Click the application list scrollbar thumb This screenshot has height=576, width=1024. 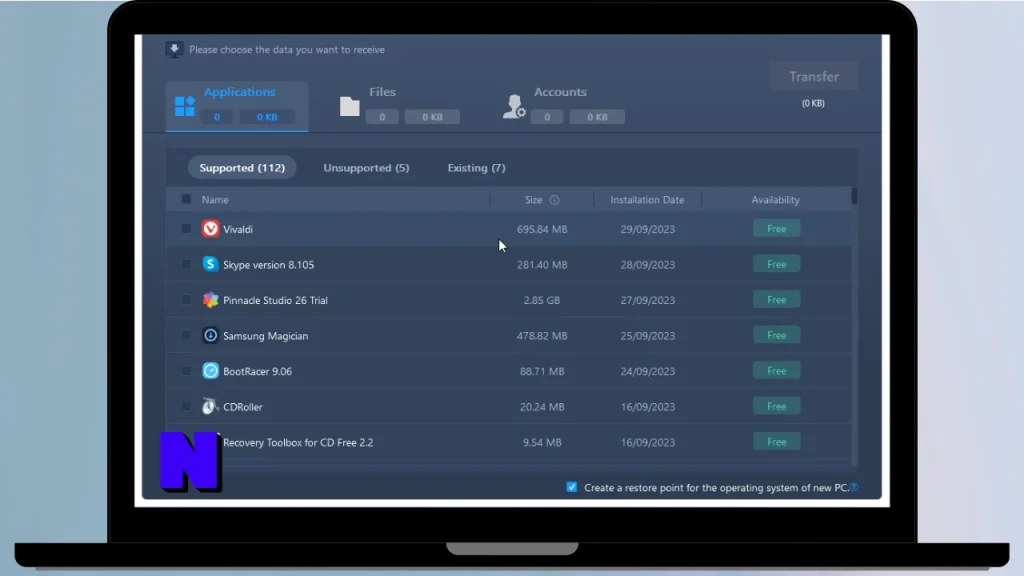(x=854, y=196)
